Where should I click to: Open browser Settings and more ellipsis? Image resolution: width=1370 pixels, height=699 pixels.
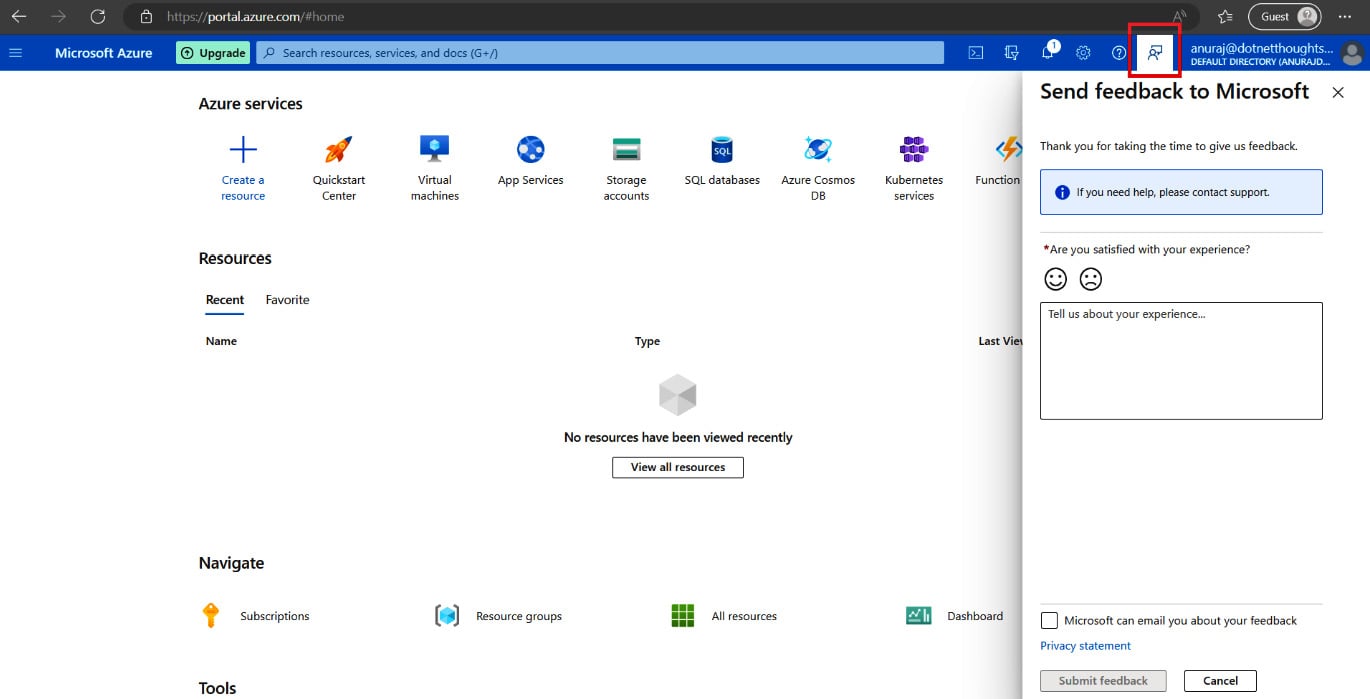click(x=1345, y=17)
